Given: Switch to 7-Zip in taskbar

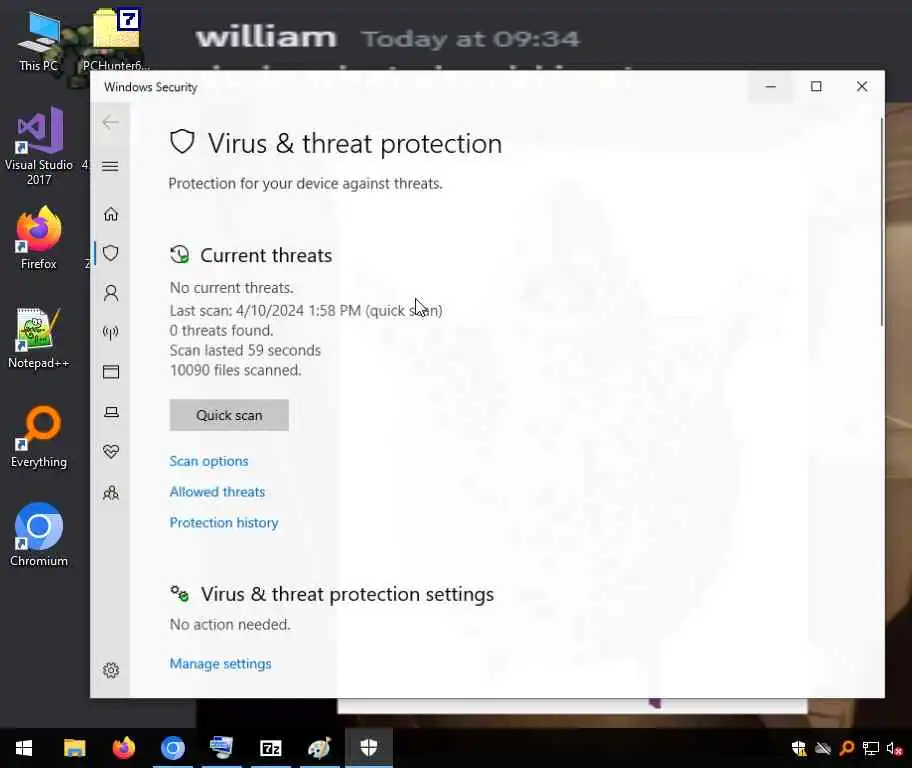Looking at the screenshot, I should 270,748.
